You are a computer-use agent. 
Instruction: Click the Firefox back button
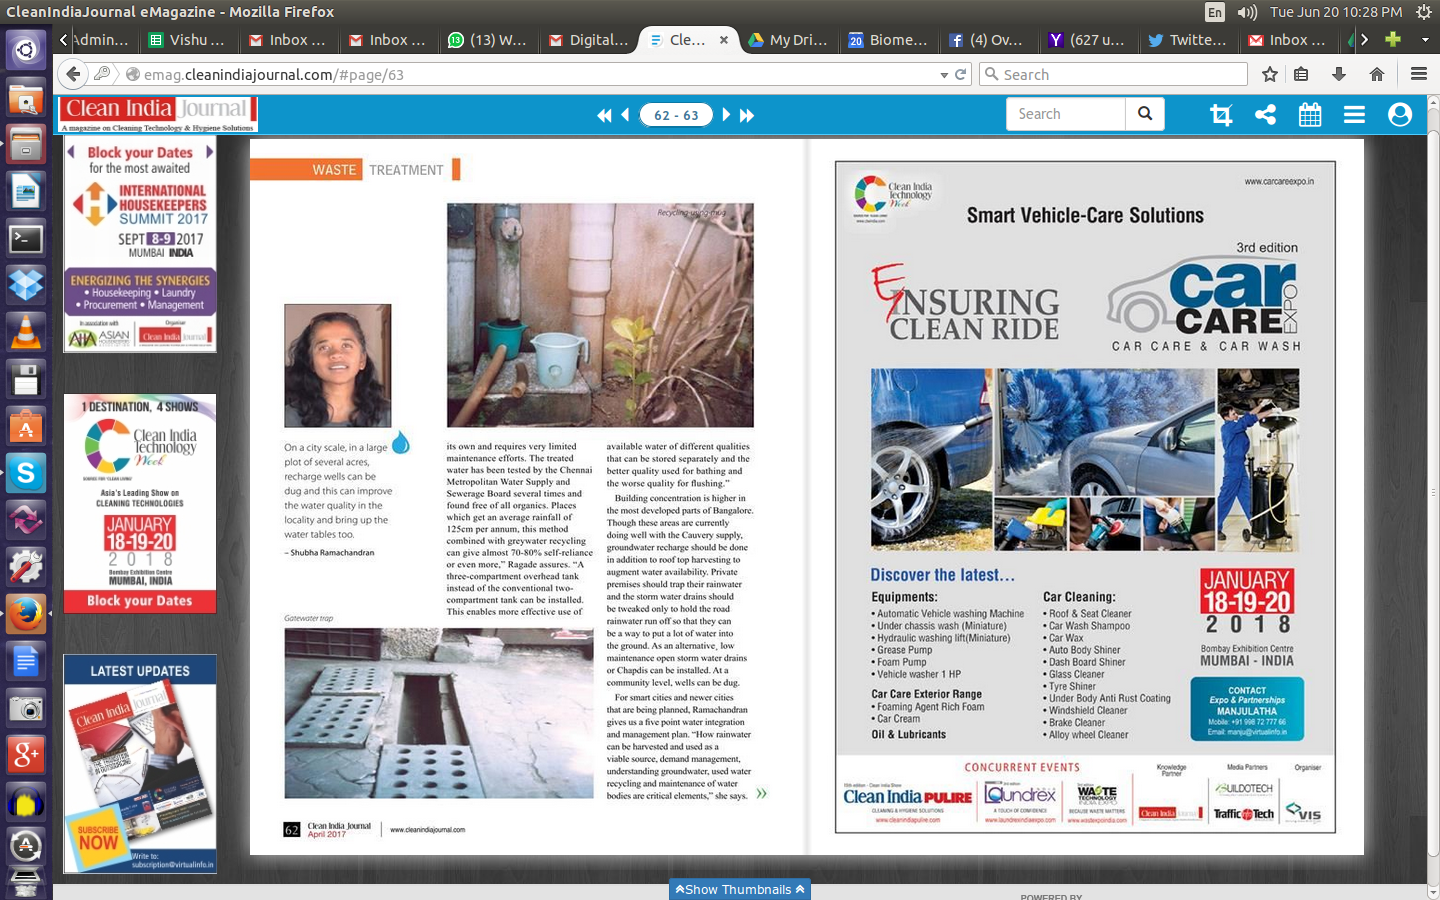[x=73, y=74]
